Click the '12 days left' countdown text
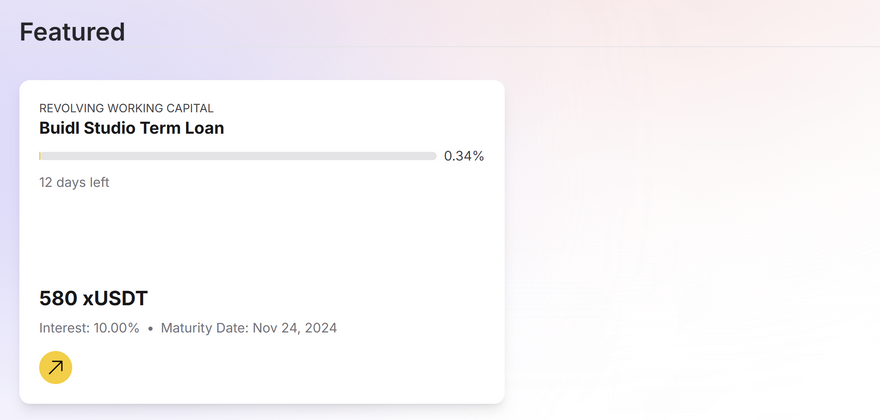 74,182
